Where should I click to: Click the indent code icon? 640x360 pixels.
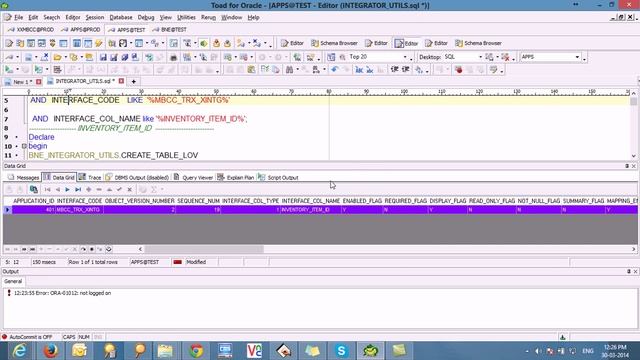pos(394,70)
